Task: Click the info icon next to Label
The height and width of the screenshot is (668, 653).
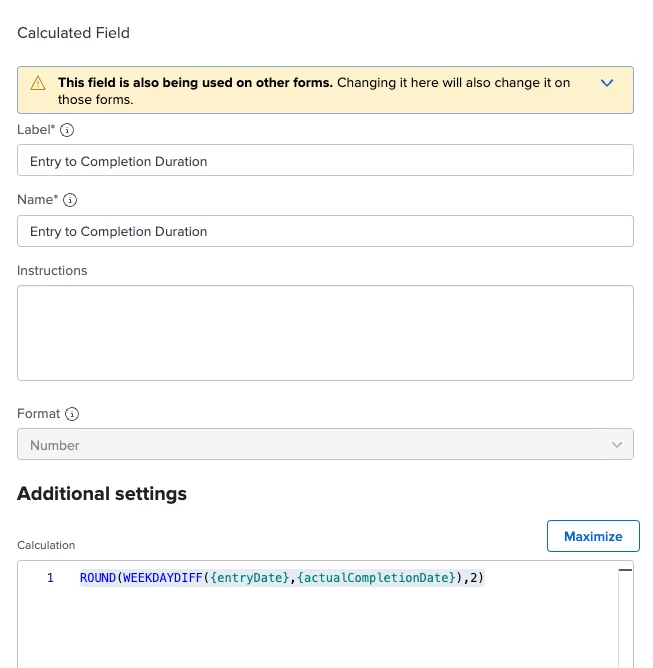Action: [x=67, y=130]
